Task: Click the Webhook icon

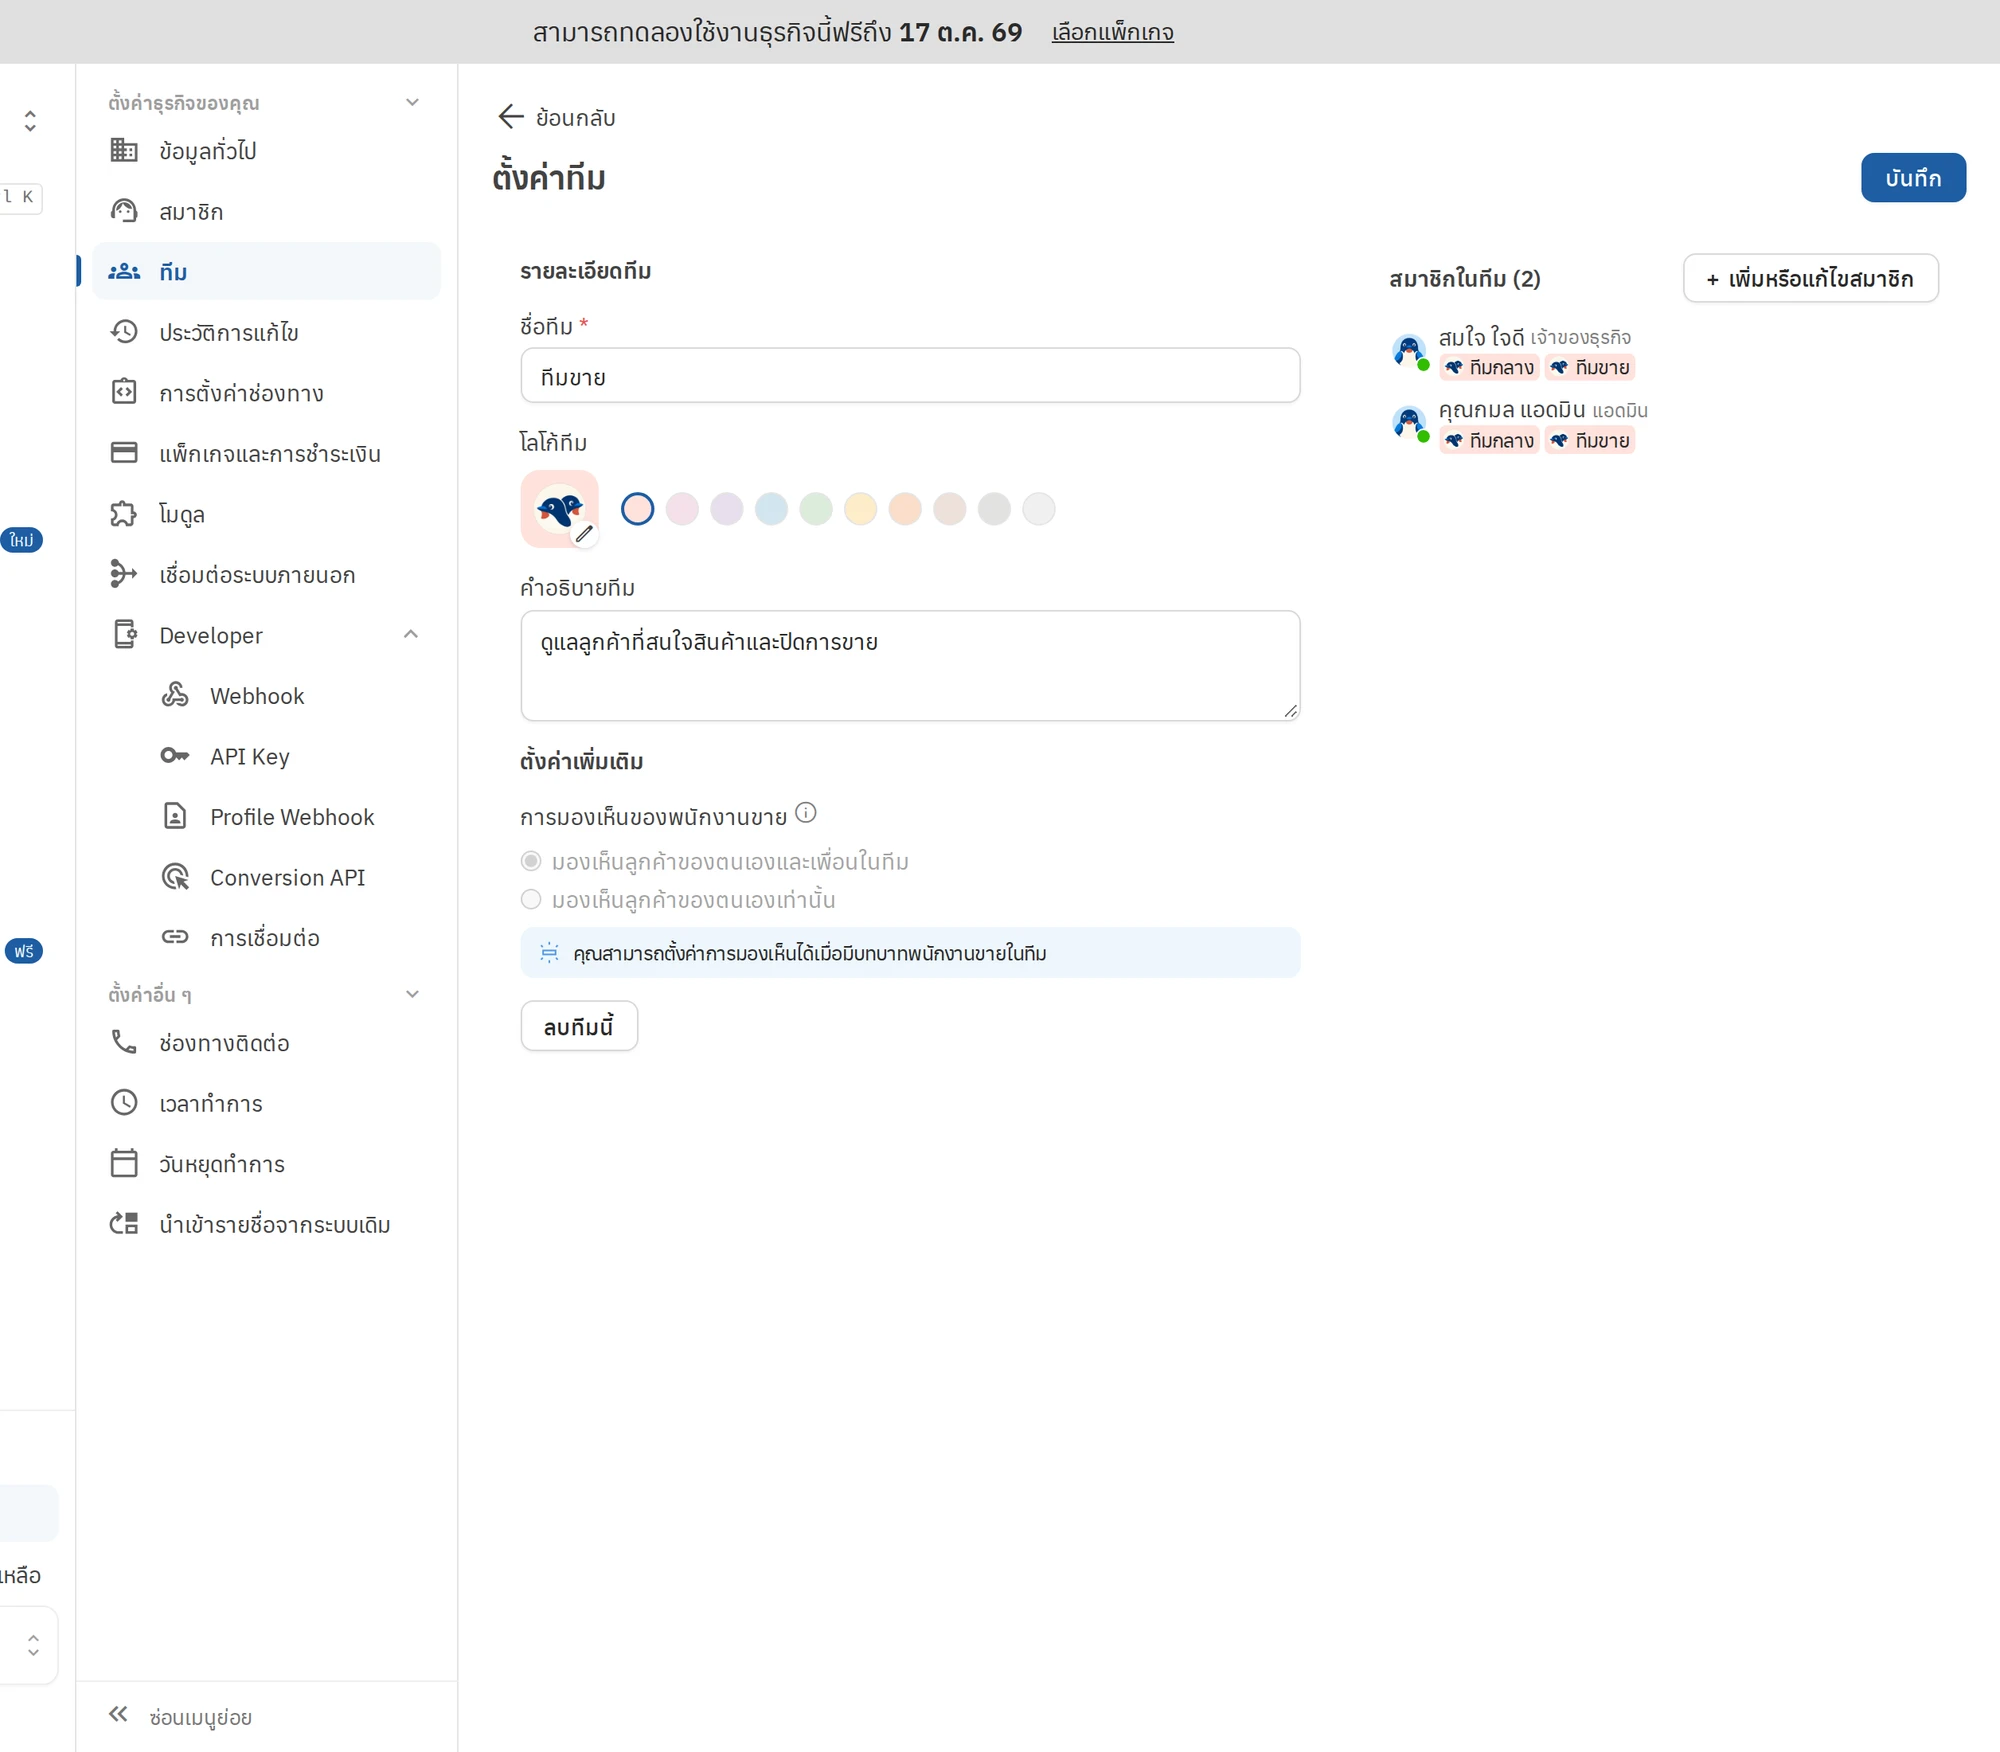Action: [175, 695]
